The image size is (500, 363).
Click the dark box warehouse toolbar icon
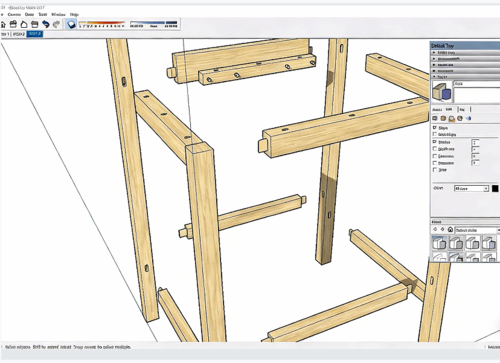point(35,24)
